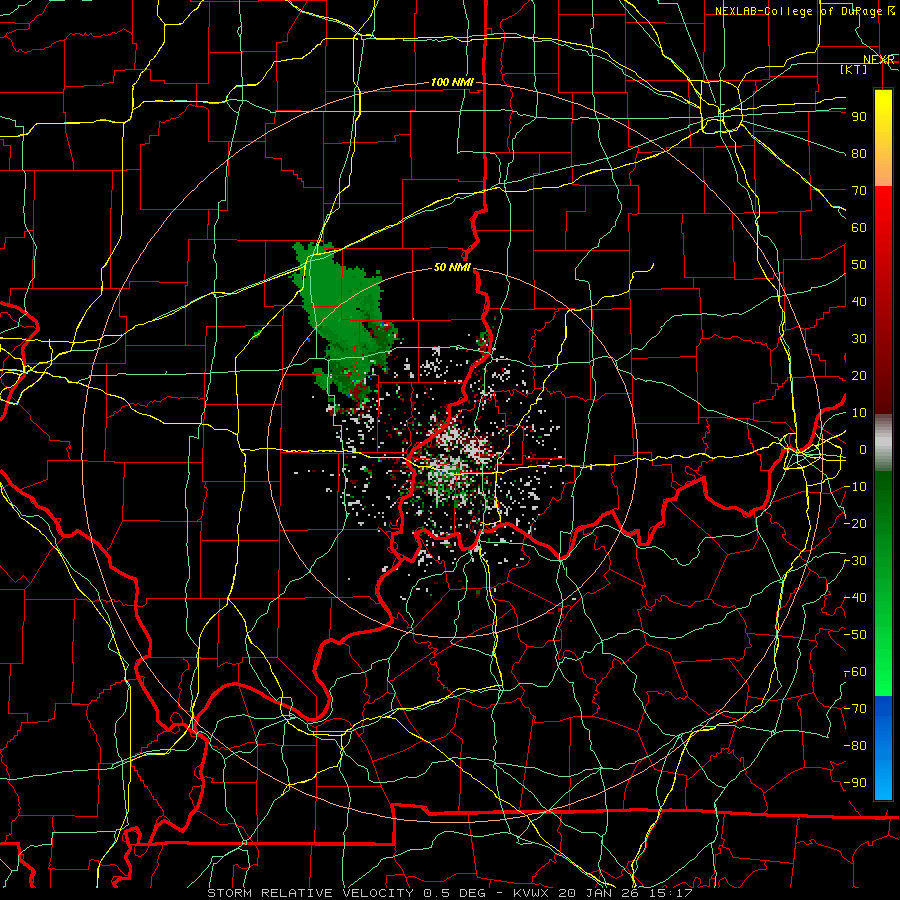Click the 0 value on the velocity scale
This screenshot has height=900, width=900.
click(x=863, y=450)
